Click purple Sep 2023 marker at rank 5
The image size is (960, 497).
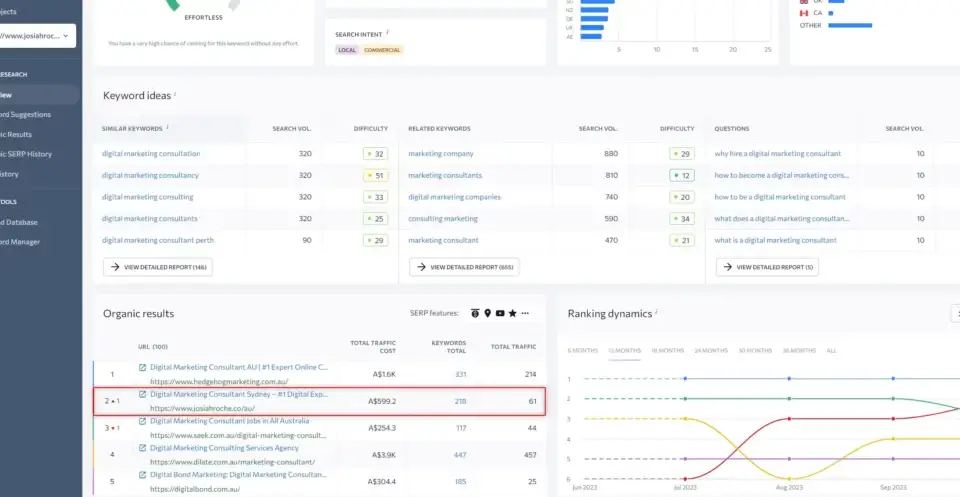click(893, 458)
